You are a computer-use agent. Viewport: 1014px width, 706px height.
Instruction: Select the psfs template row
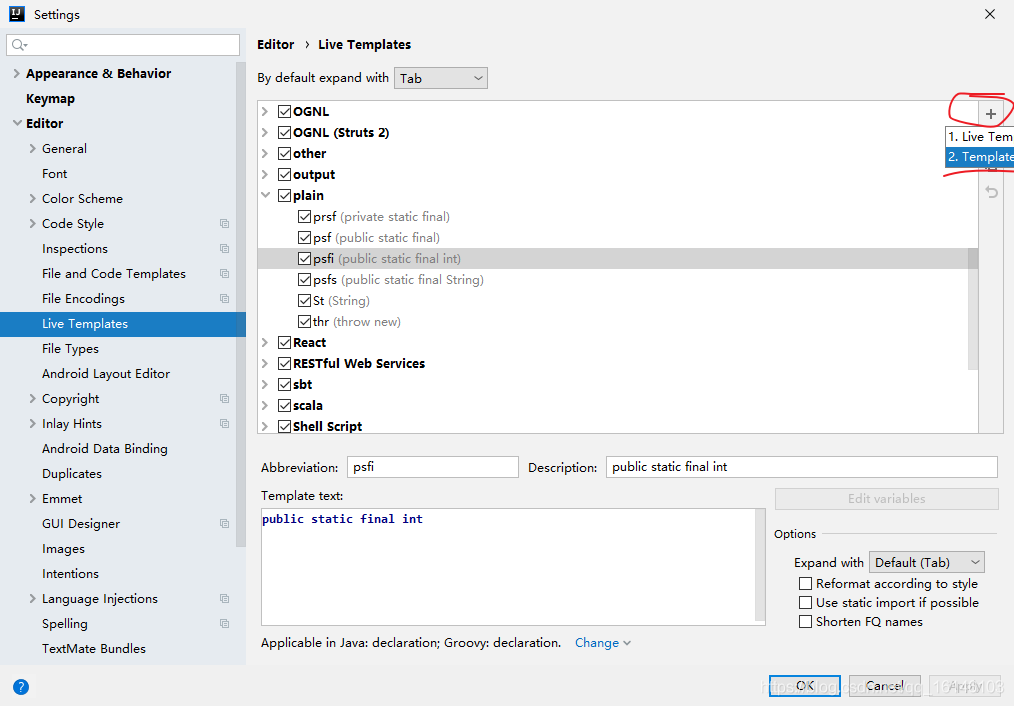pyautogui.click(x=618, y=280)
